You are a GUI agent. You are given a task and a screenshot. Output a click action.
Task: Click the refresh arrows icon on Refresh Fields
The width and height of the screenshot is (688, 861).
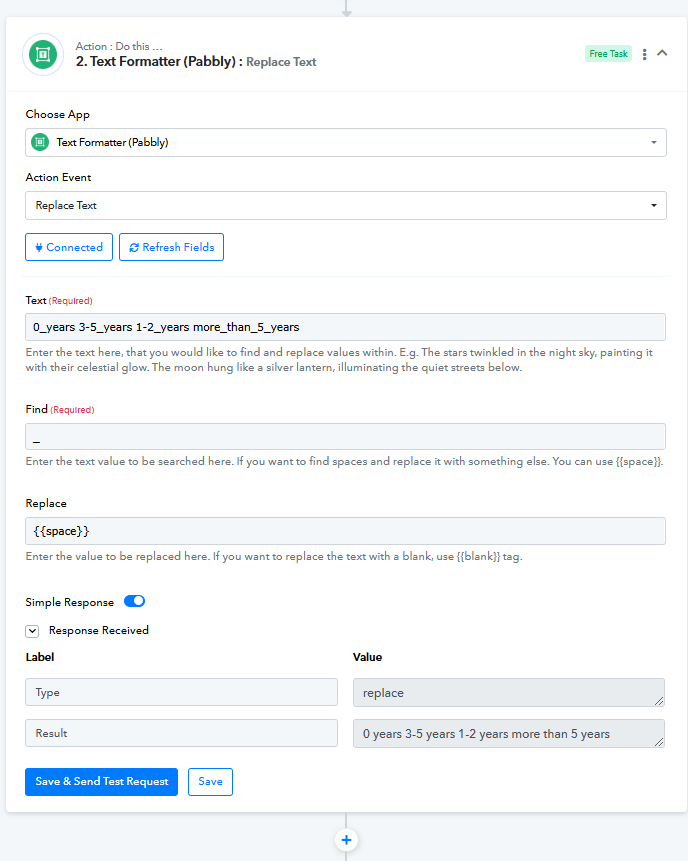(134, 248)
